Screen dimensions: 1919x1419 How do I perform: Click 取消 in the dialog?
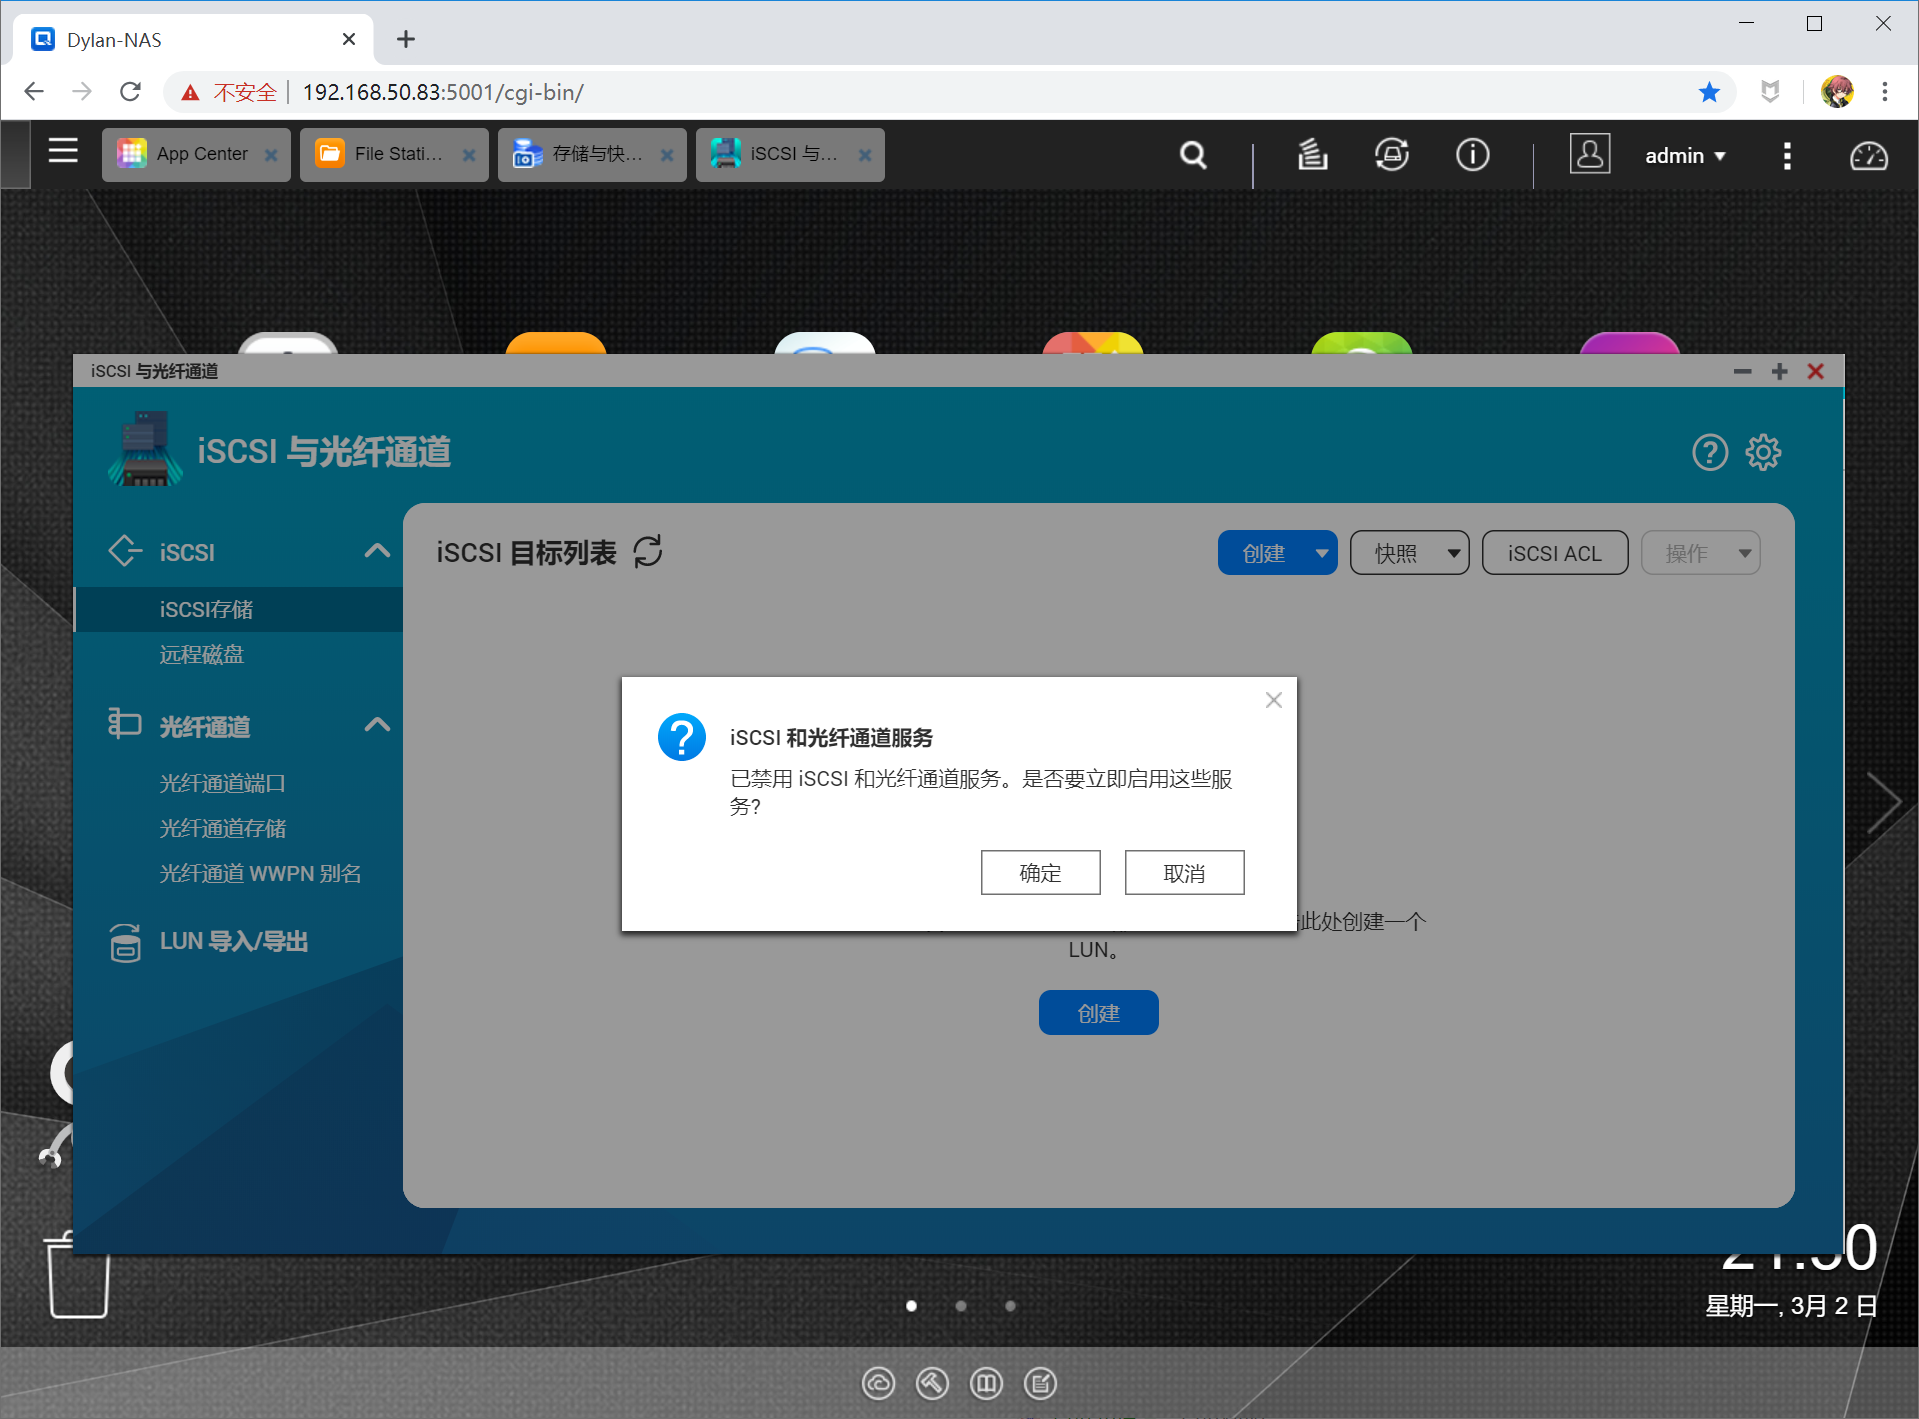(x=1184, y=873)
